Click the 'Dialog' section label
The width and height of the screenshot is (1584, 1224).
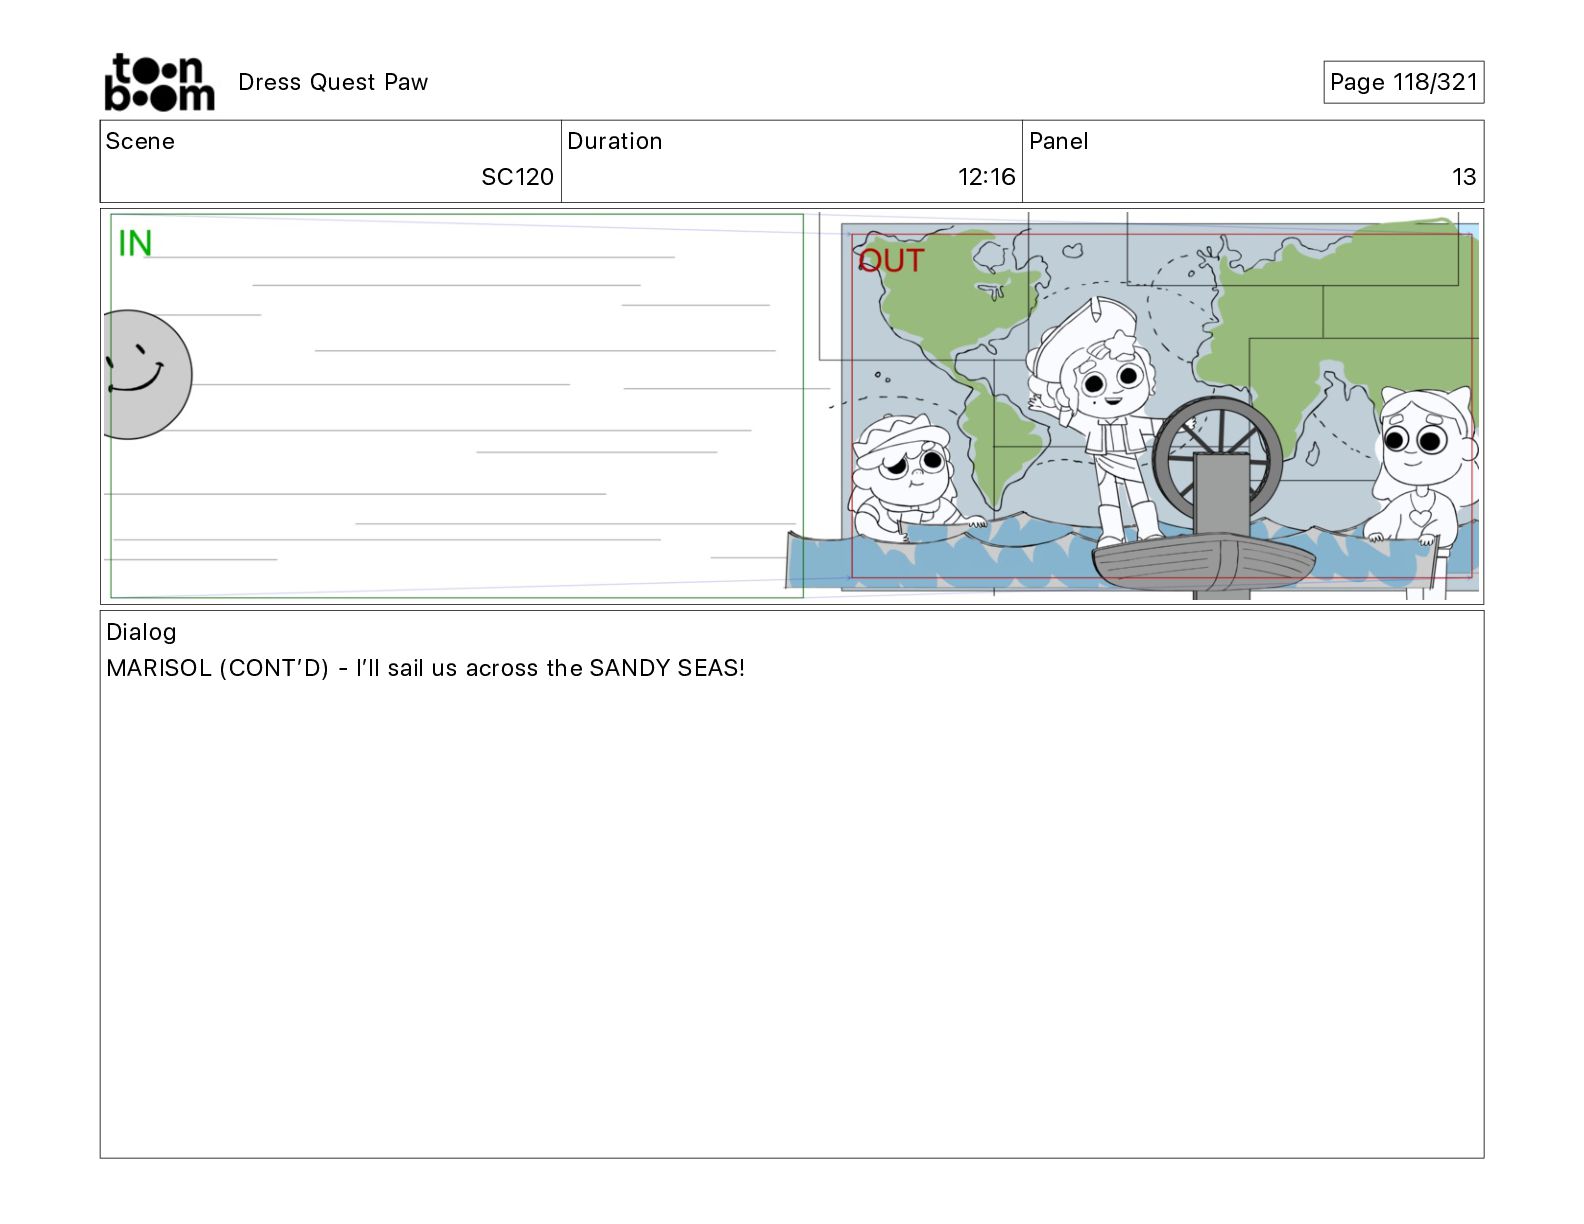(141, 632)
